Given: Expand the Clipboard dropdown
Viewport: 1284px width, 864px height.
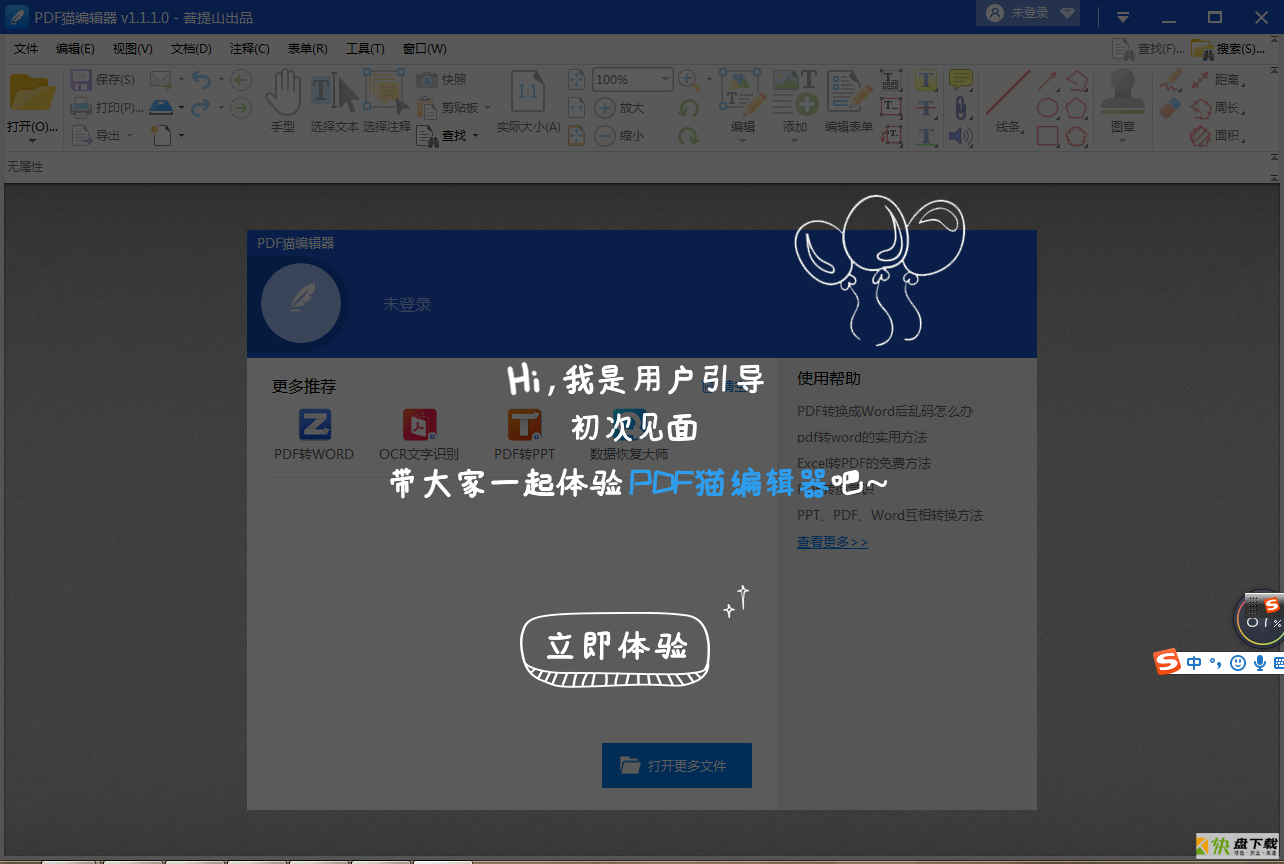Looking at the screenshot, I should point(488,107).
